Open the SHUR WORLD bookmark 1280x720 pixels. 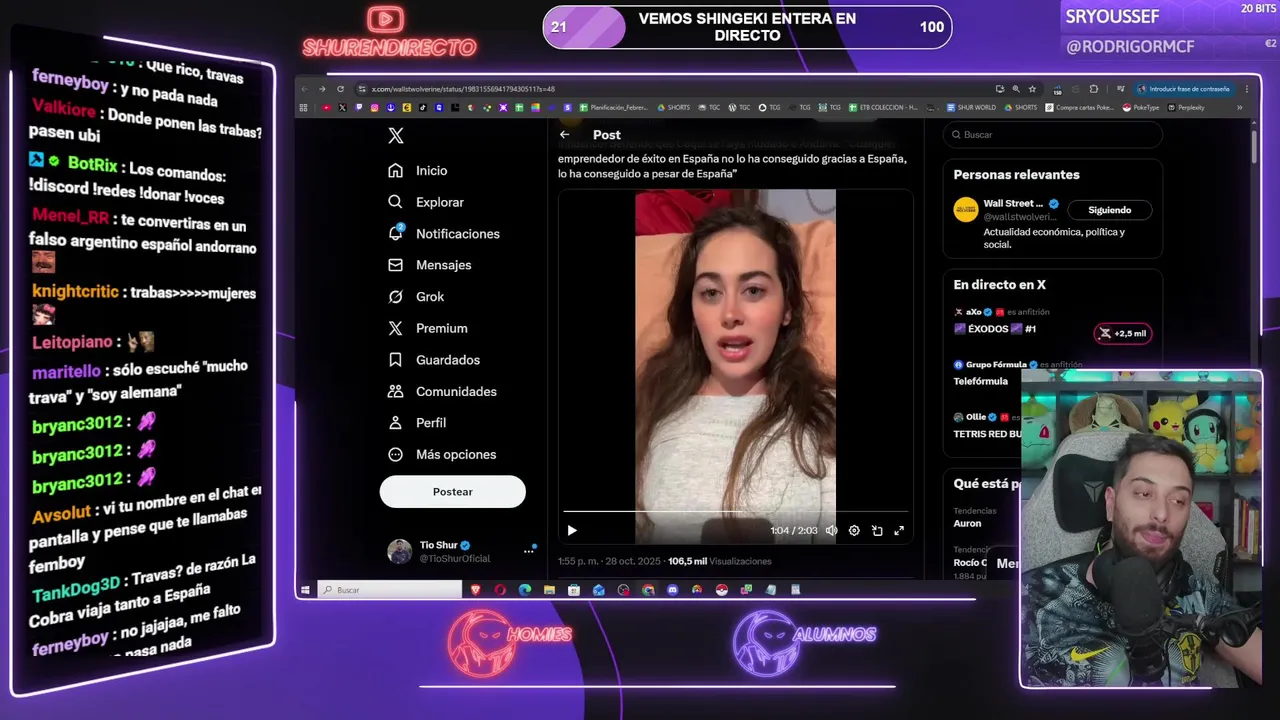point(971,107)
